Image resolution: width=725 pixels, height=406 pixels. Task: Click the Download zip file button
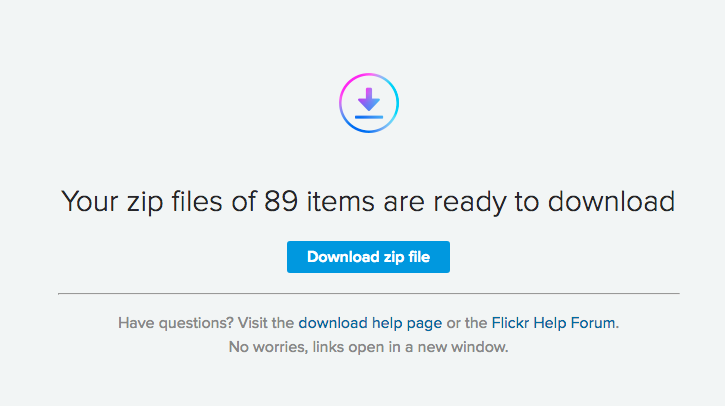pyautogui.click(x=368, y=257)
